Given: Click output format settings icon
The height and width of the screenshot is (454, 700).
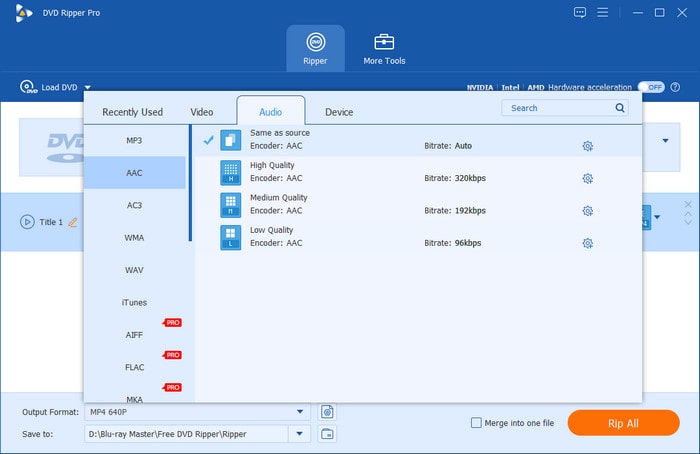Looking at the screenshot, I should click(327, 412).
